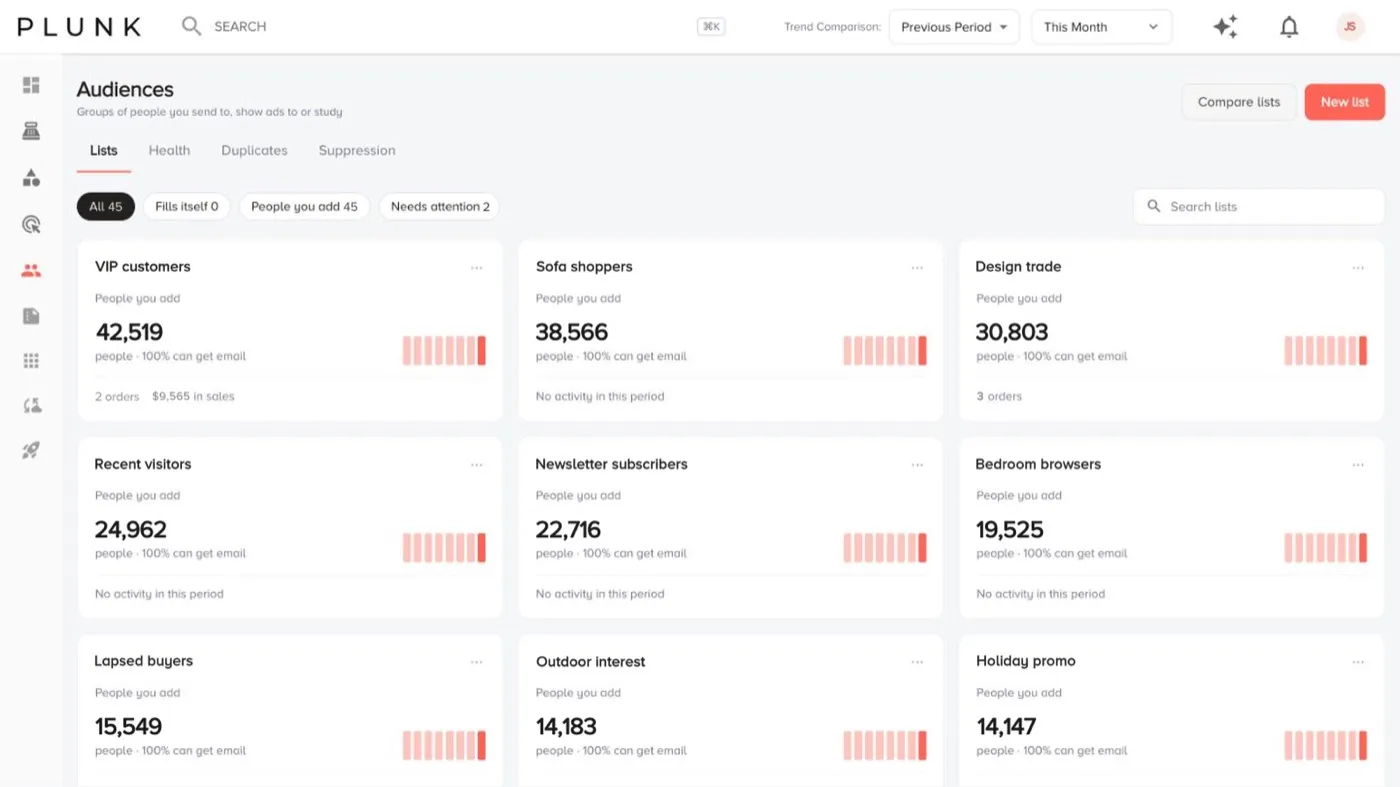Open the more options on VIP customers card
This screenshot has height=787, width=1400.
click(x=477, y=267)
